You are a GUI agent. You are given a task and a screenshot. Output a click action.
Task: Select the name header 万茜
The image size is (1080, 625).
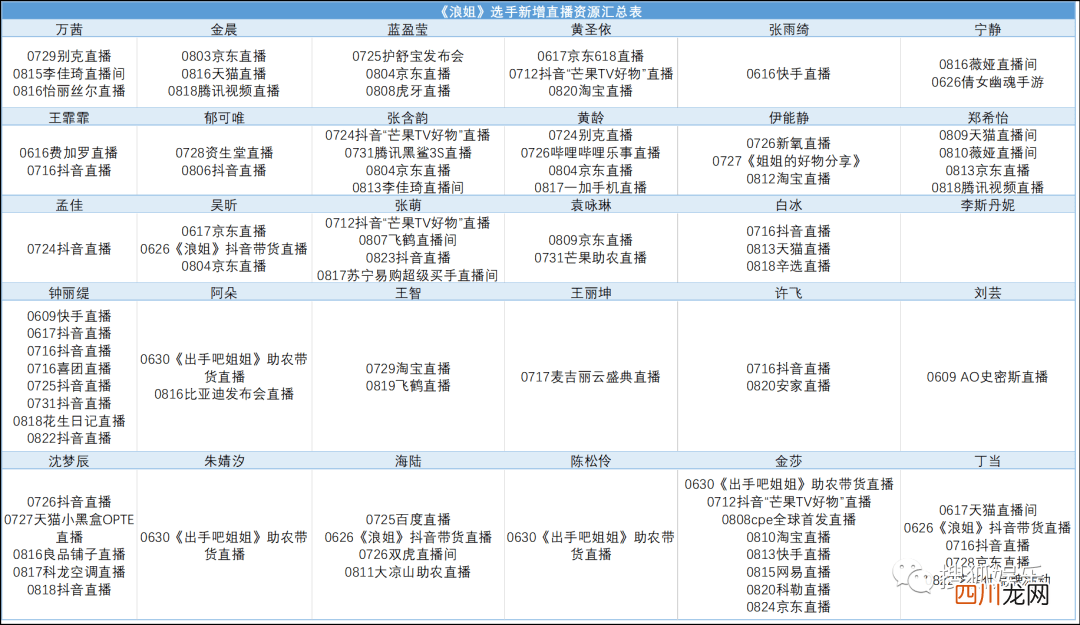coord(69,30)
